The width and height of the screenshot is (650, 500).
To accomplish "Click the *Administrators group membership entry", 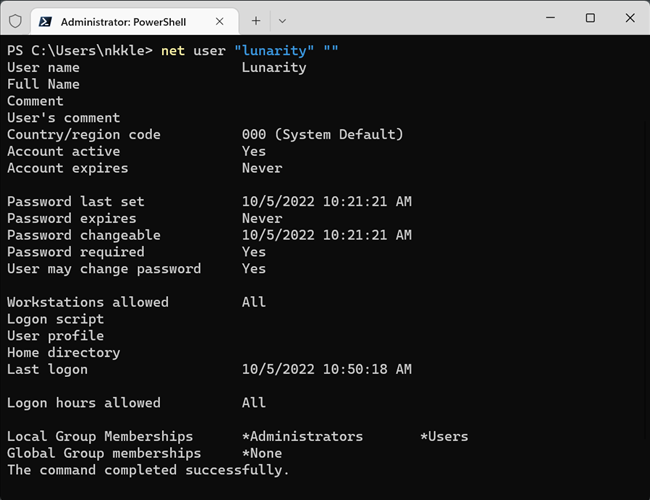I will coord(302,436).
